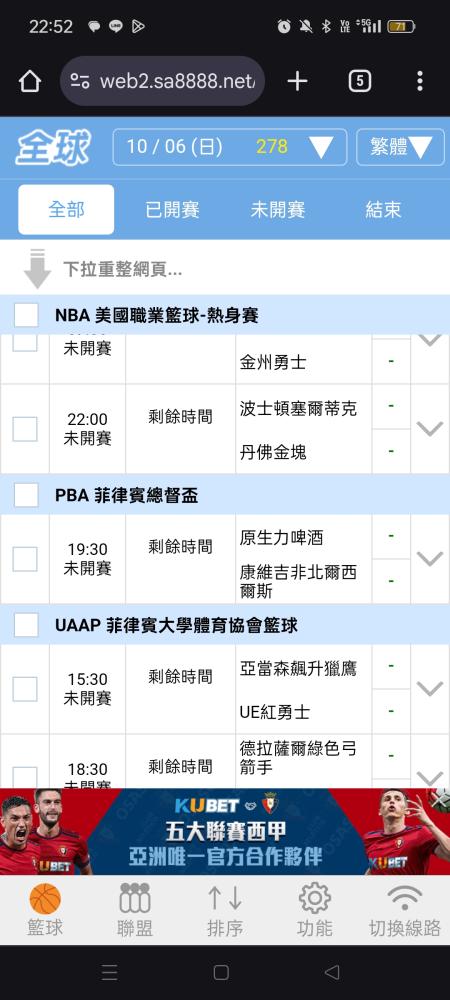Open the 繁體 language dropdown

pos(400,147)
